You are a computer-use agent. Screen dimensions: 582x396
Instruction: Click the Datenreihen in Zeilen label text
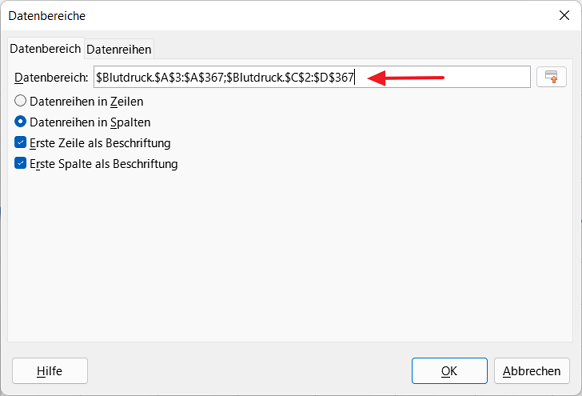(86, 101)
